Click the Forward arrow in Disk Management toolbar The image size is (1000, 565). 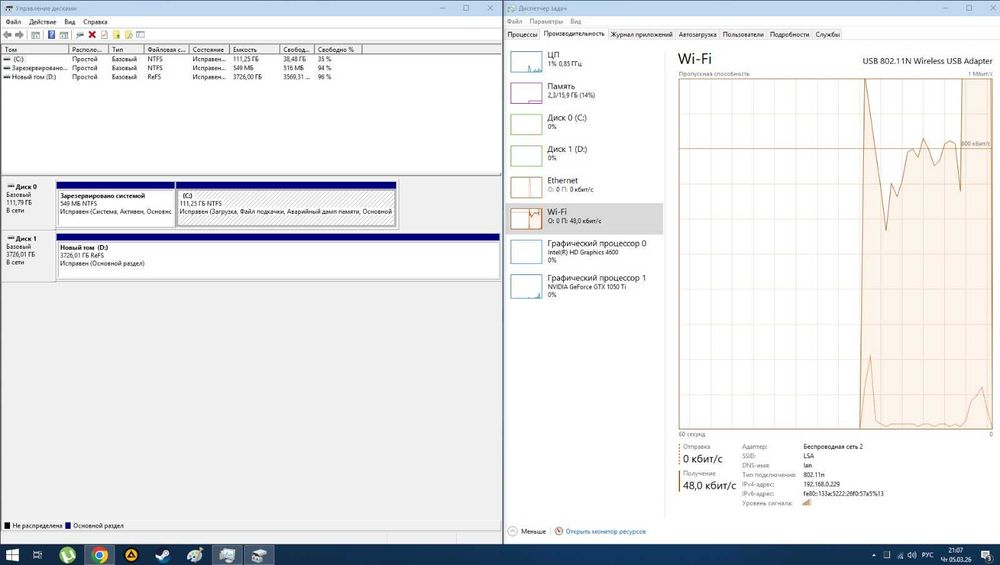click(x=19, y=35)
